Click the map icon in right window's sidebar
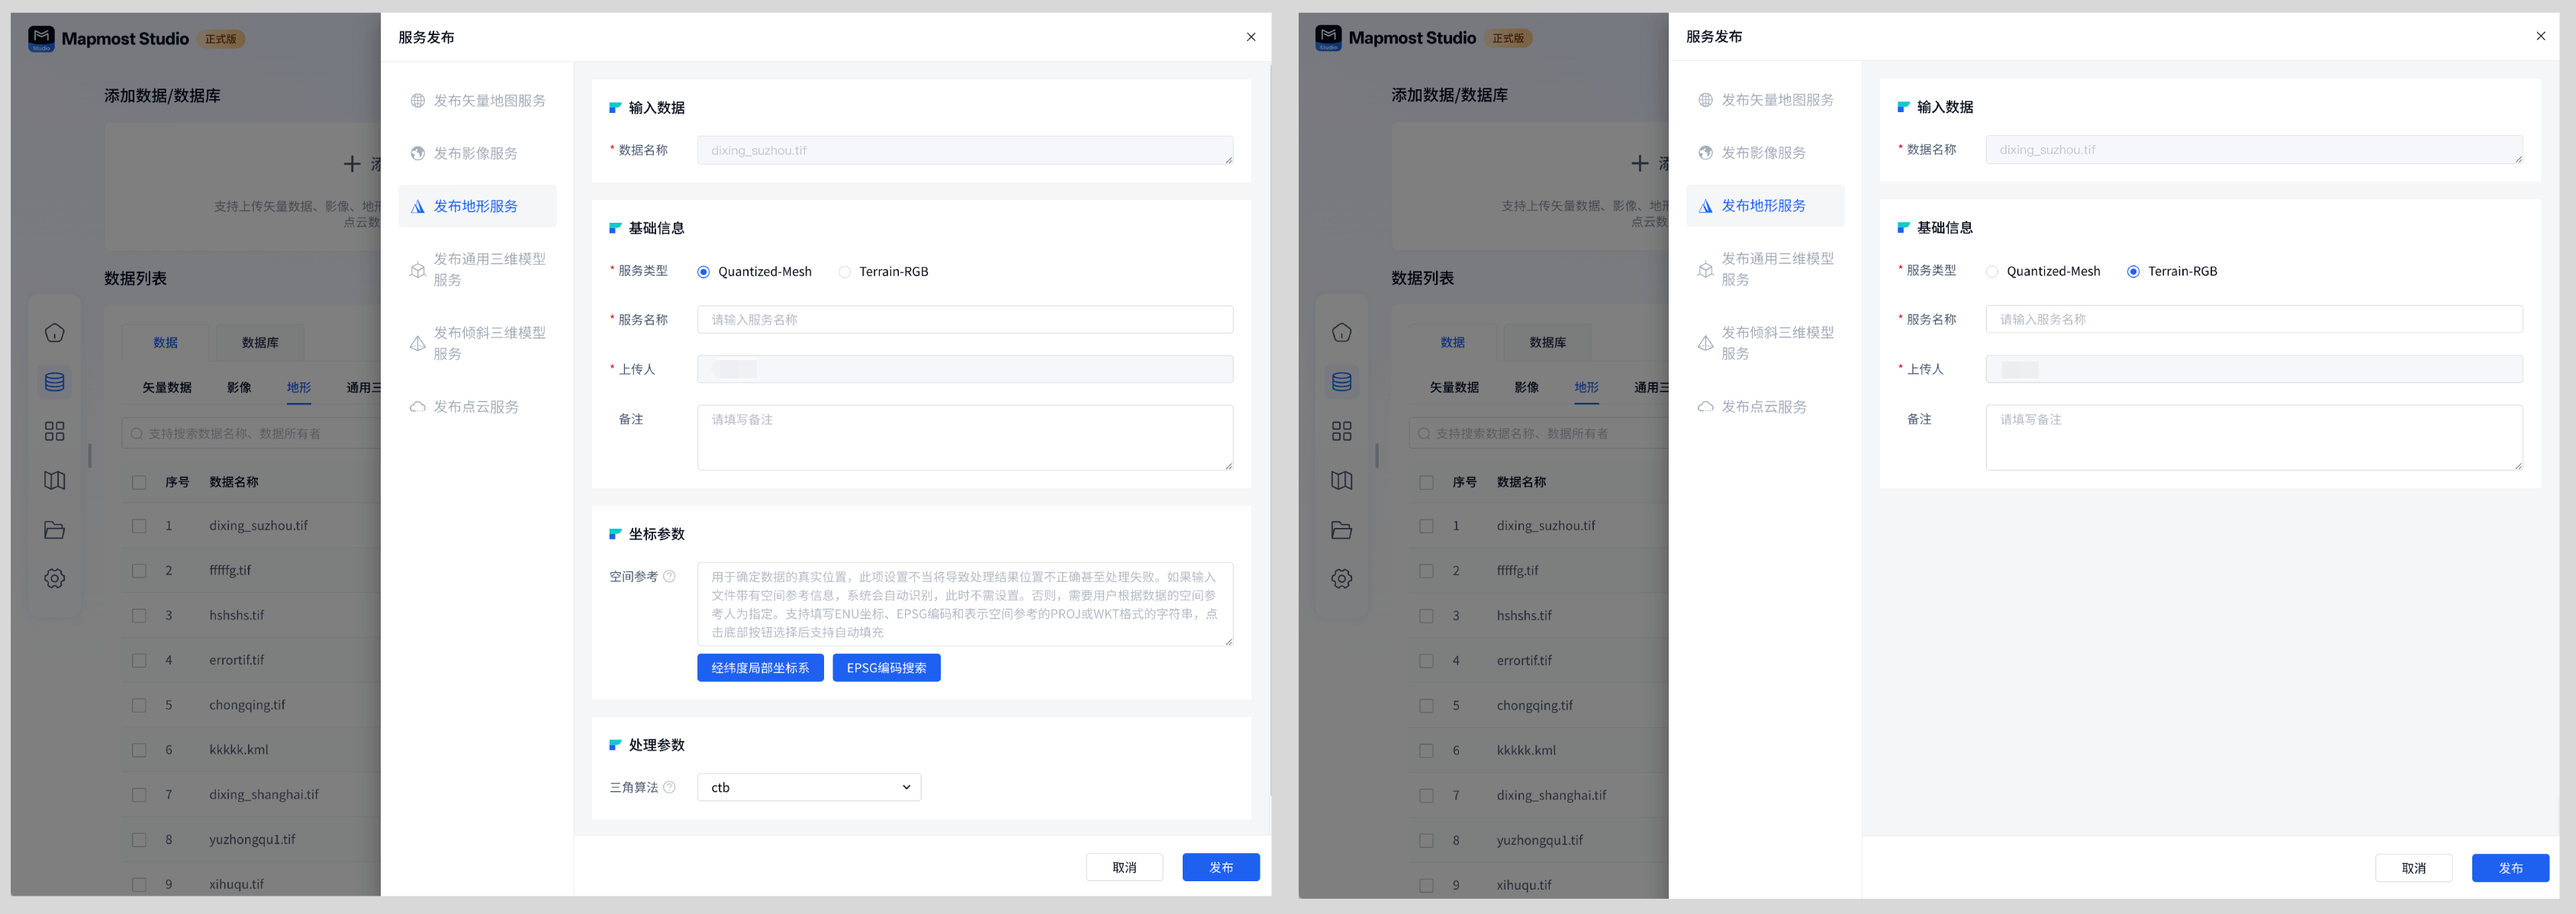Screen dimensions: 2576x914 pos(1342,480)
